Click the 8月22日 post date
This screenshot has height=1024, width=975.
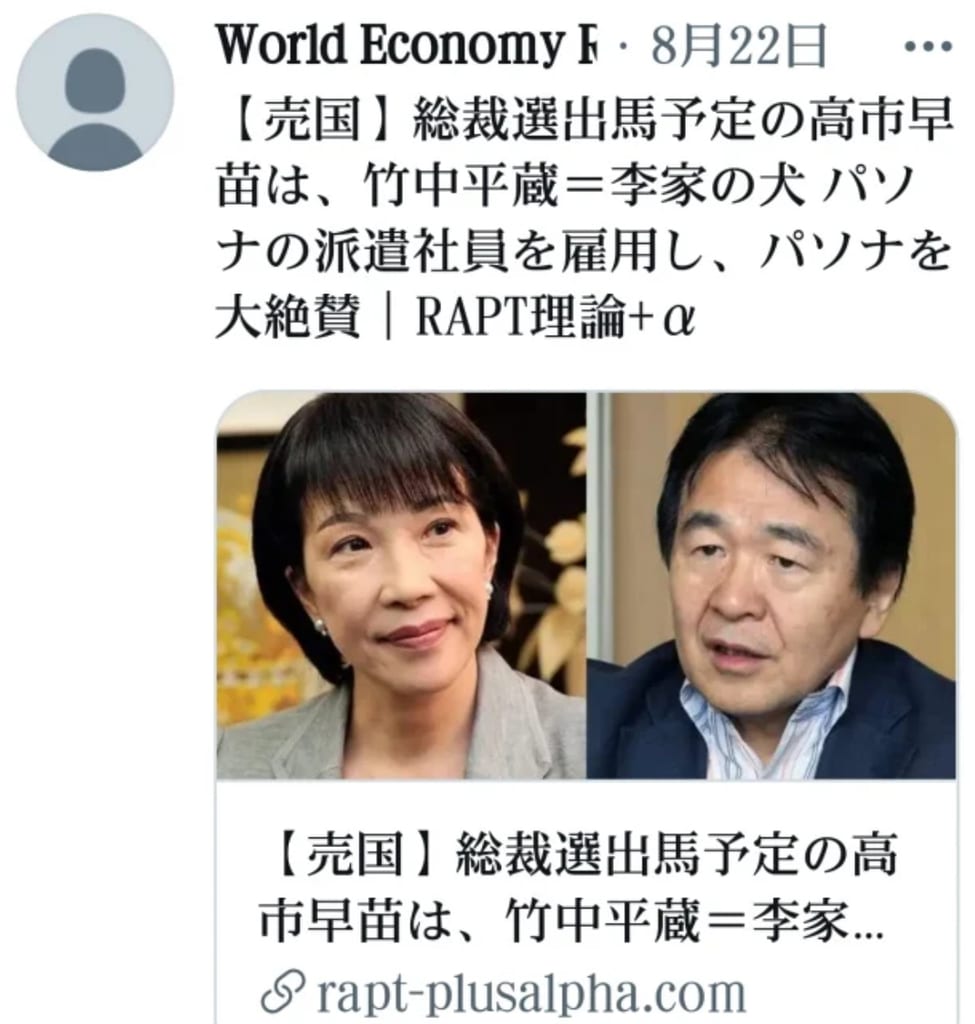[x=739, y=46]
